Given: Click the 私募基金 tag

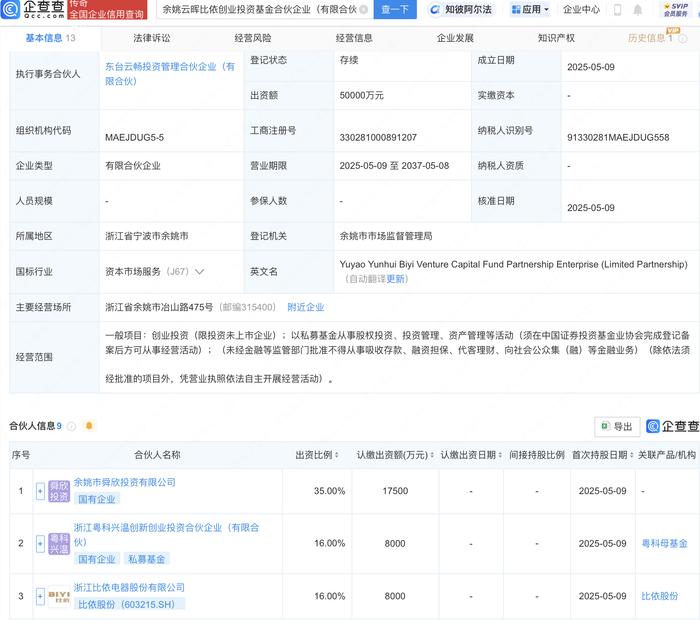Looking at the screenshot, I should click(x=146, y=559).
